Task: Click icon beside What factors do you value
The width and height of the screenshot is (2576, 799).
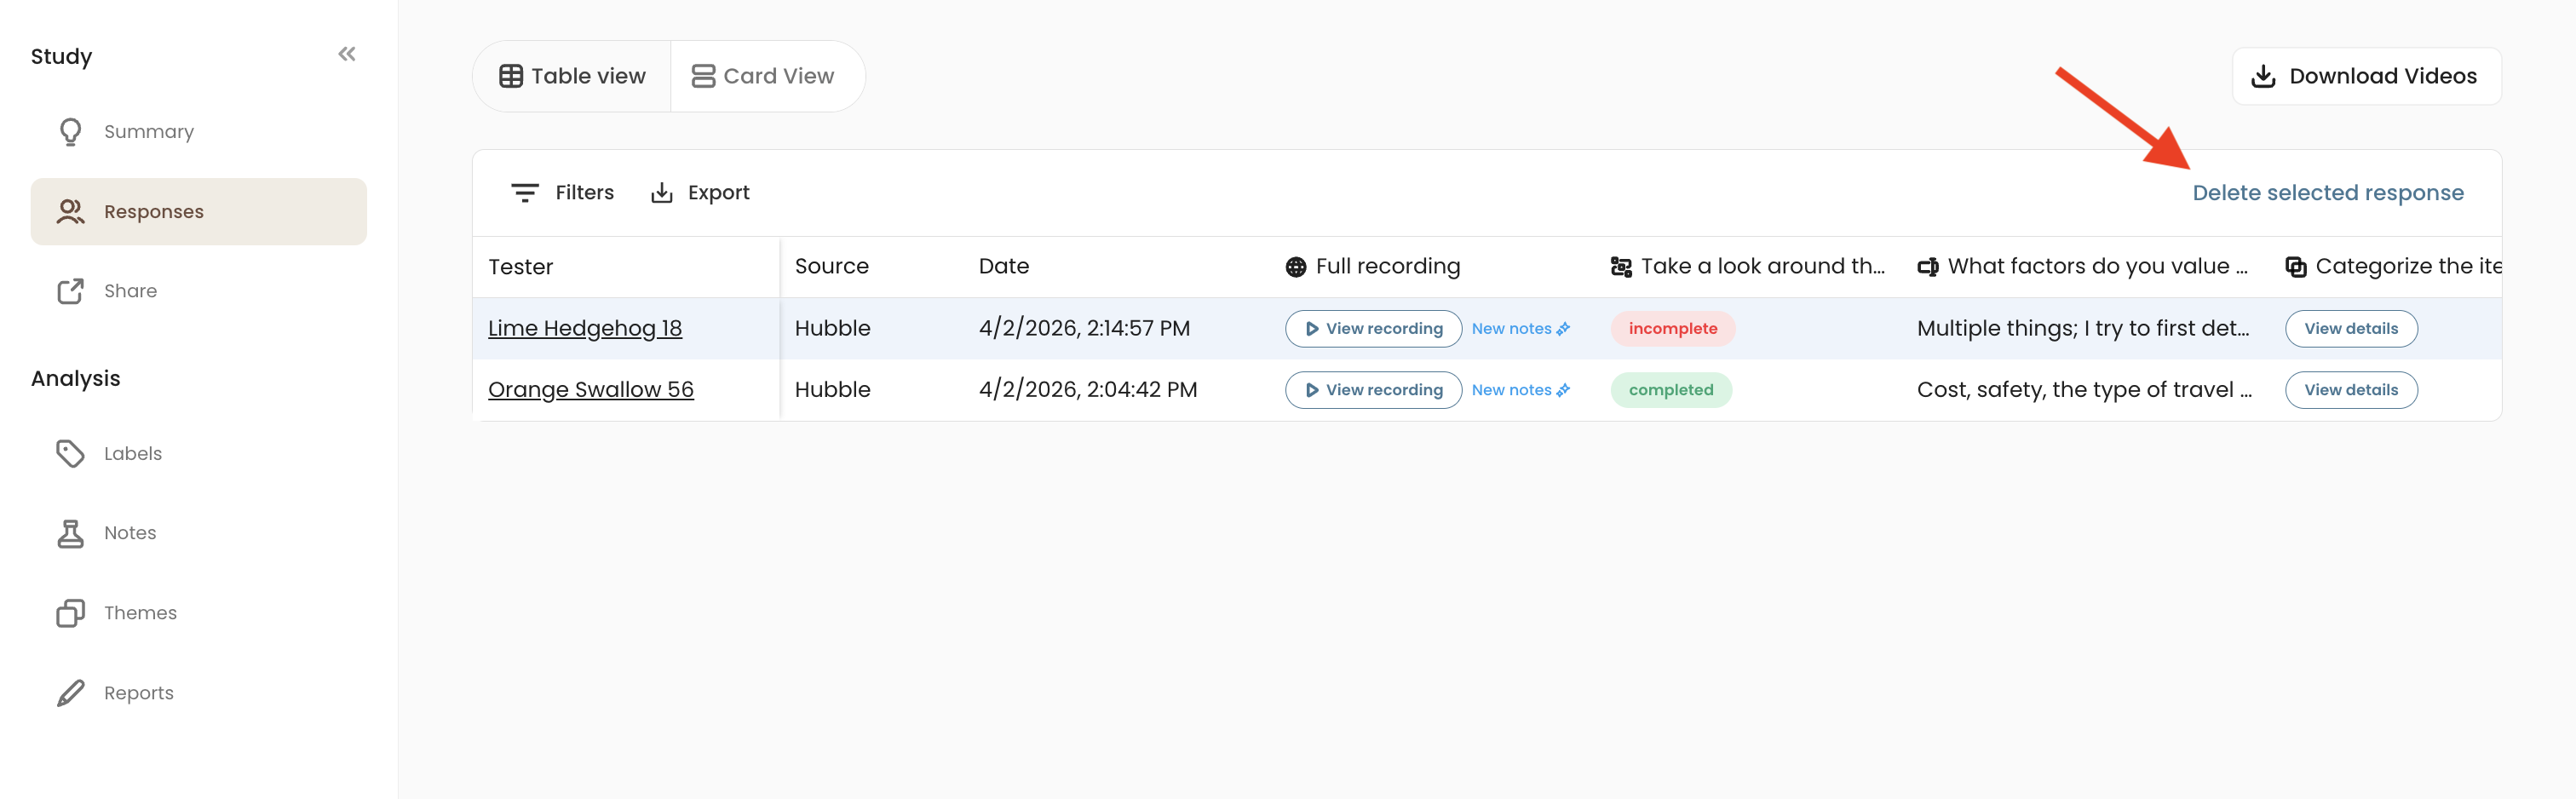Action: click(x=1928, y=267)
